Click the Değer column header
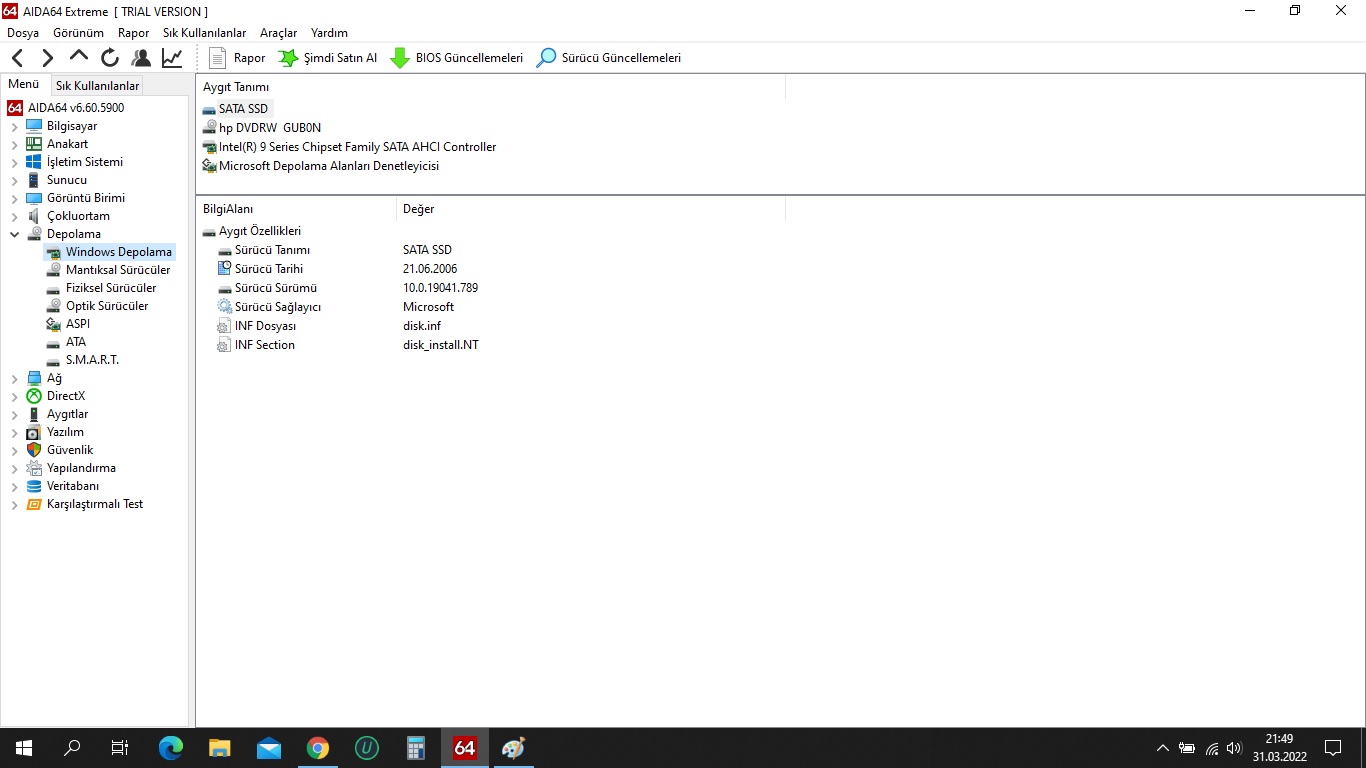Screen dimensions: 1366x768 418,209
